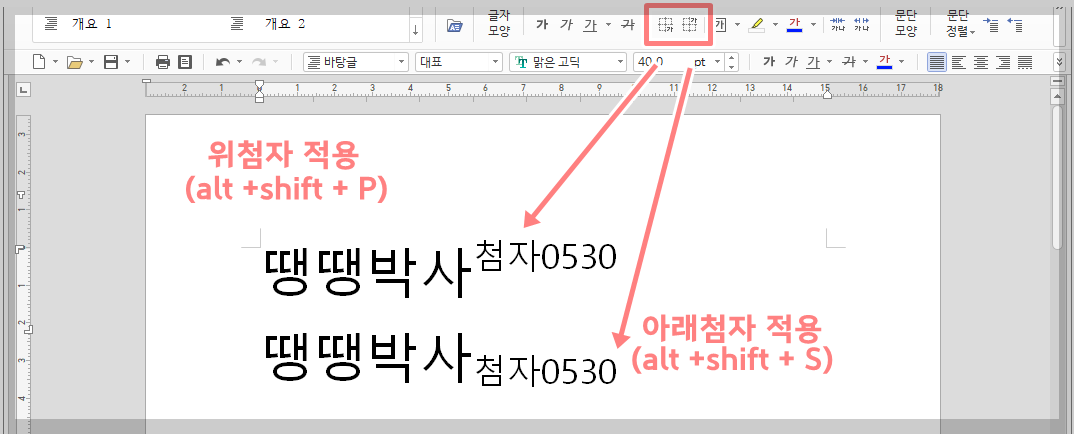Image resolution: width=1074 pixels, height=434 pixels.
Task: Apply highlighter pen color
Action: click(756, 25)
